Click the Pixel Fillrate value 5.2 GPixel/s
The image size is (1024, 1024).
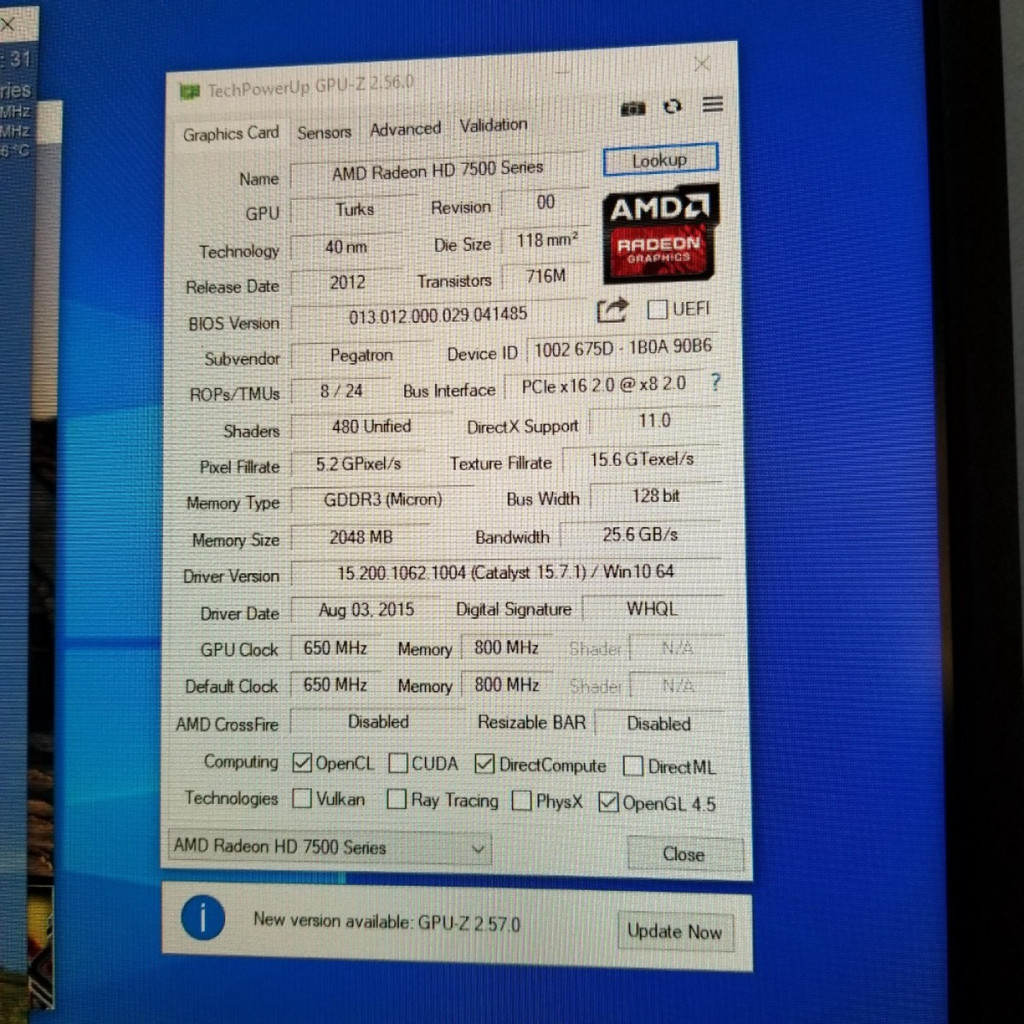358,464
